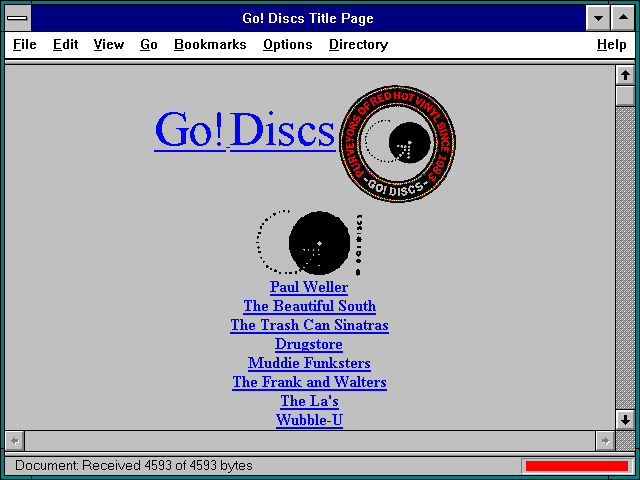Open The Frank and Walters link
The image size is (640, 480).
pyautogui.click(x=309, y=382)
